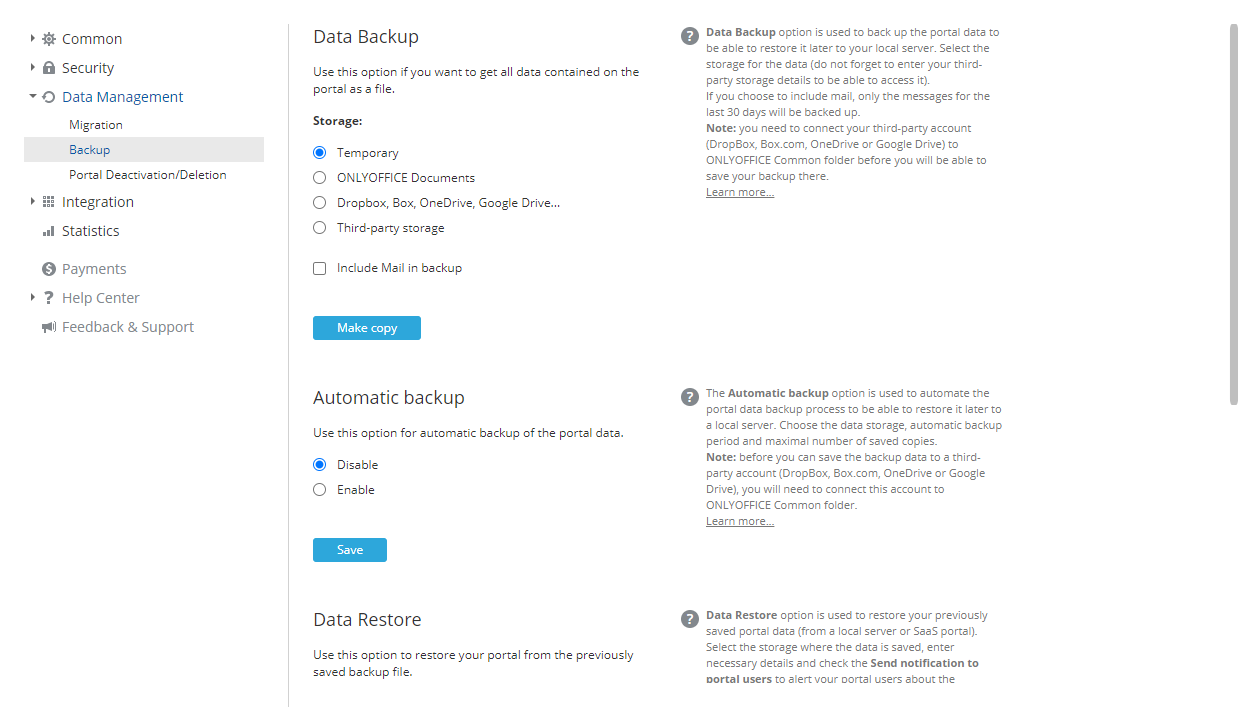Click the Feedback & Support megaphone icon
Viewport: 1240px width, 708px height.
tap(47, 326)
